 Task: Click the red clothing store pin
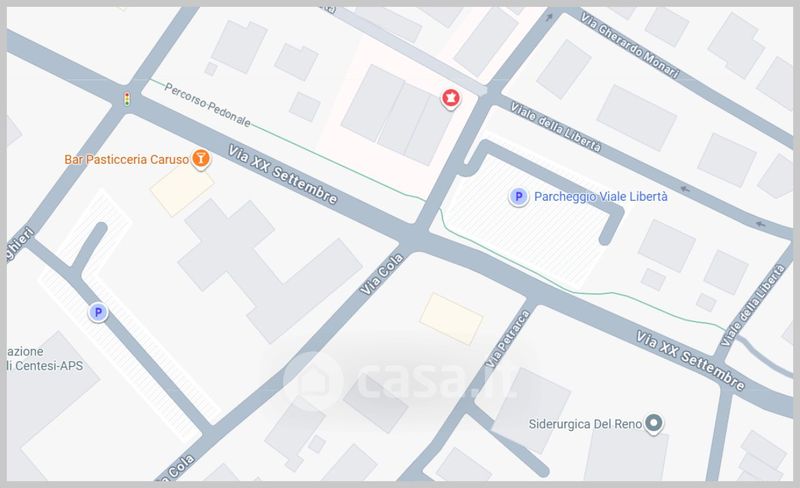(x=450, y=98)
